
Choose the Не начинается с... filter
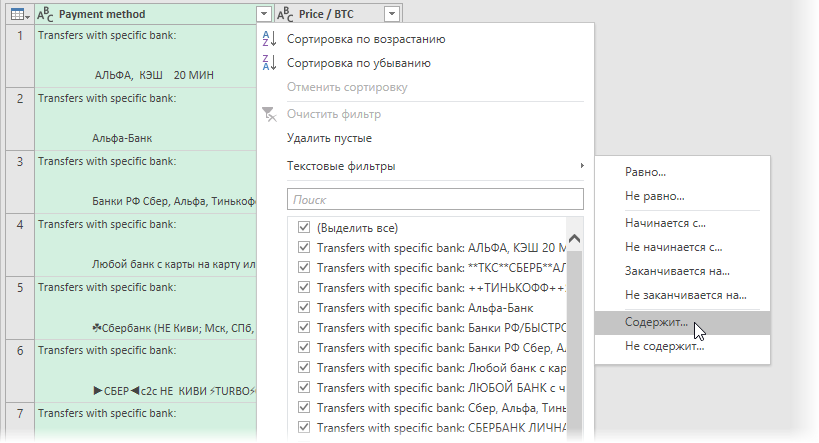pyautogui.click(x=673, y=247)
